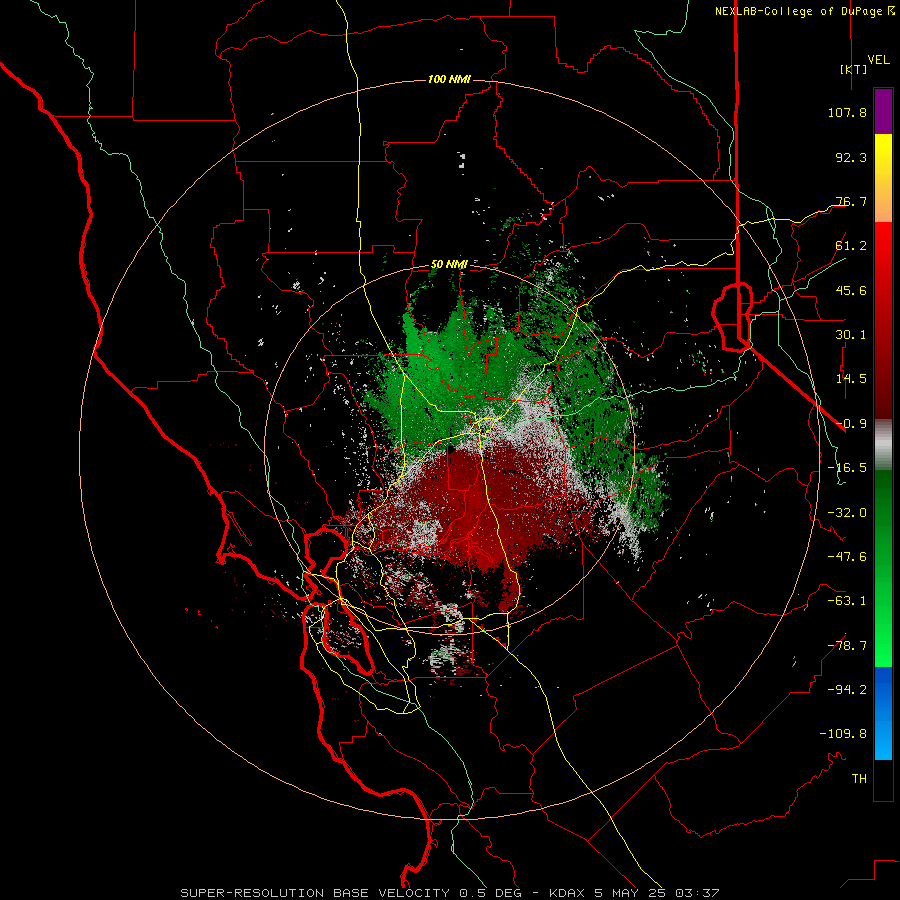Click the blue segment of velocity color bar
This screenshot has height=900, width=900.
(883, 713)
